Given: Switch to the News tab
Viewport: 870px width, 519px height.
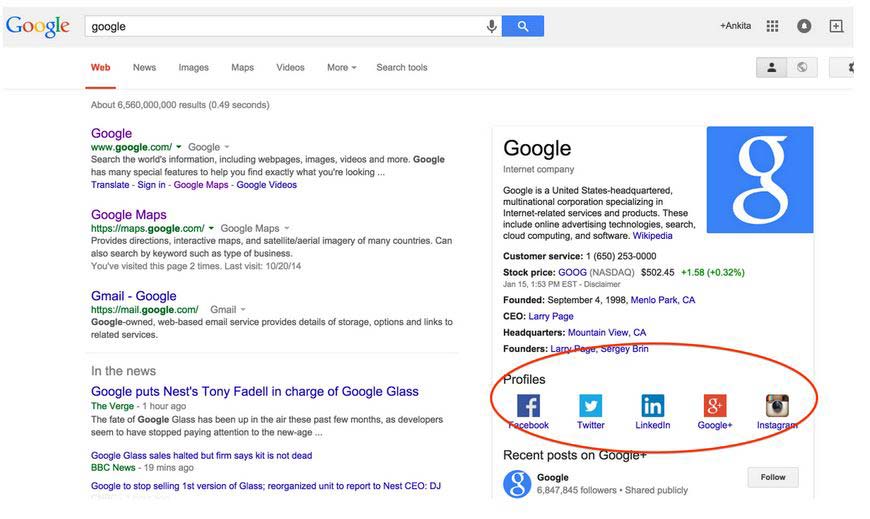Looking at the screenshot, I should tap(144, 68).
